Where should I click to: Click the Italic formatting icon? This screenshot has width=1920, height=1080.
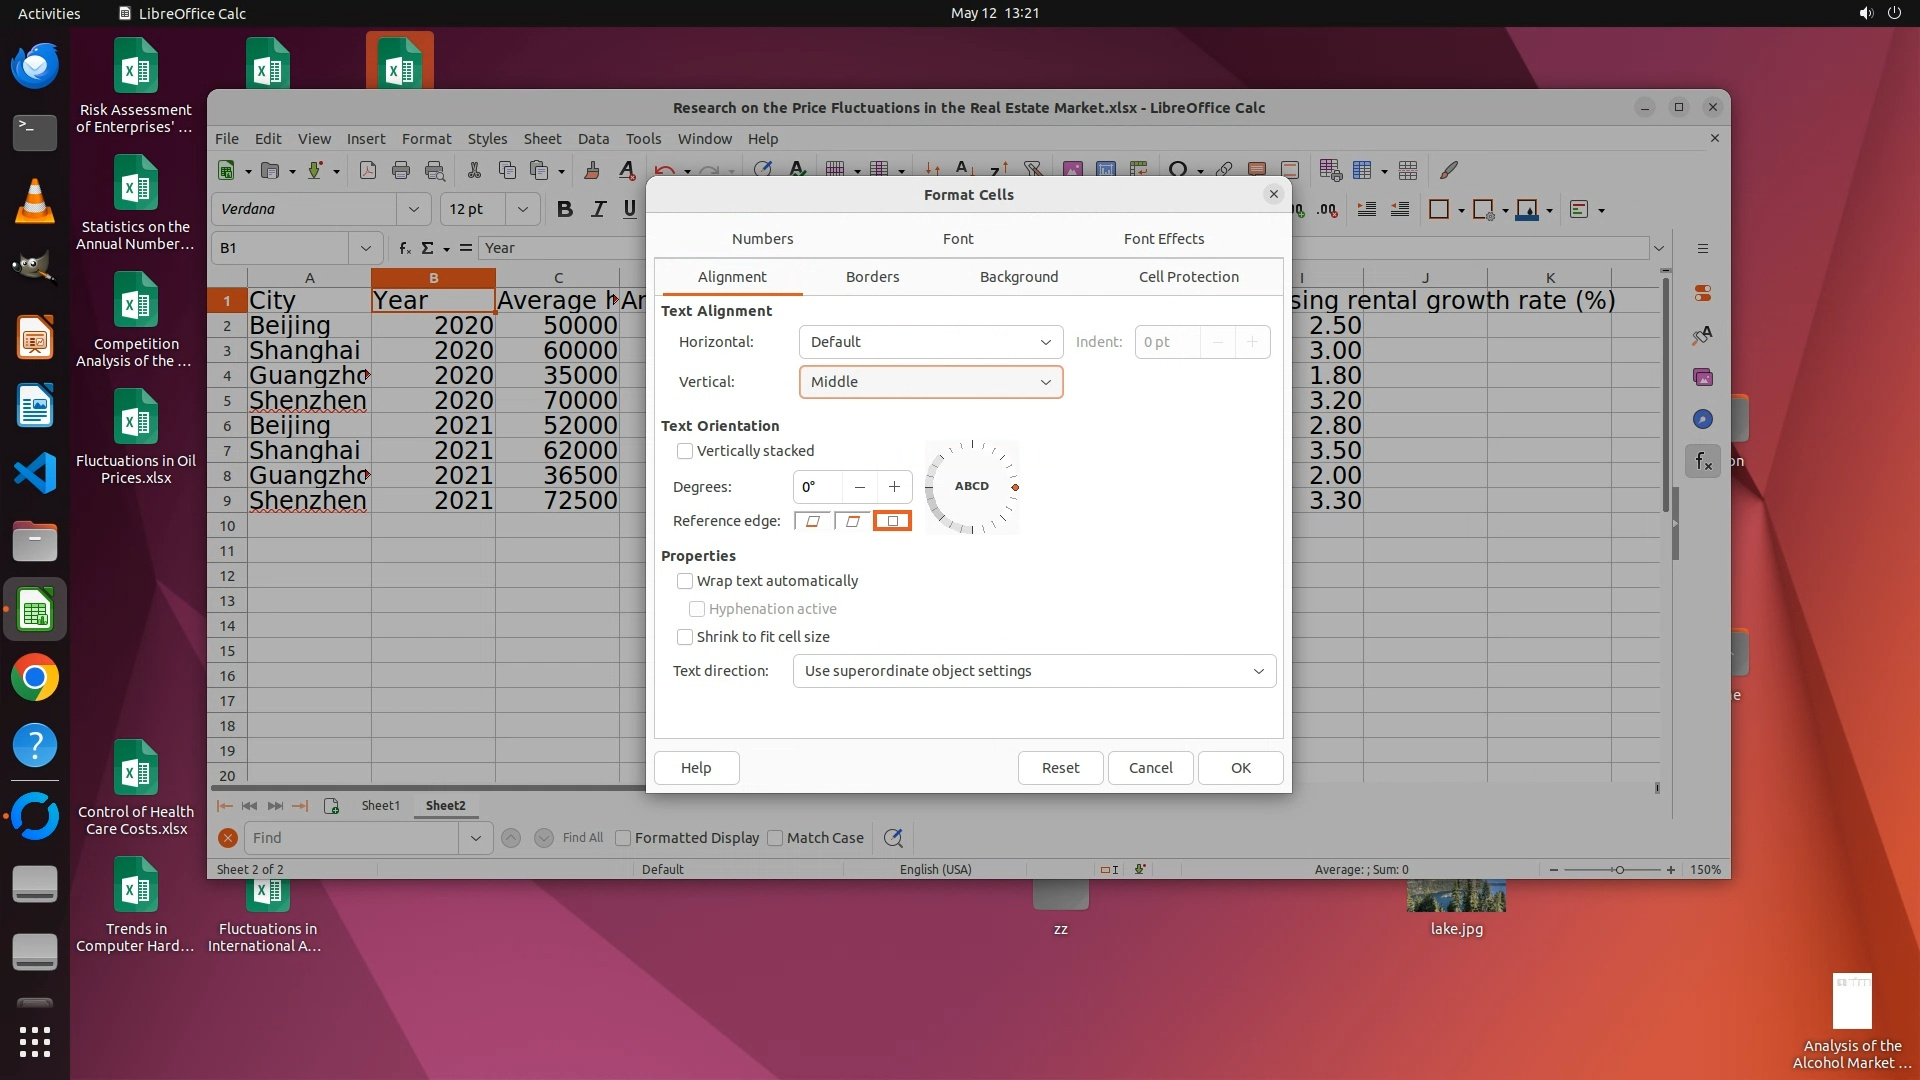[x=598, y=209]
